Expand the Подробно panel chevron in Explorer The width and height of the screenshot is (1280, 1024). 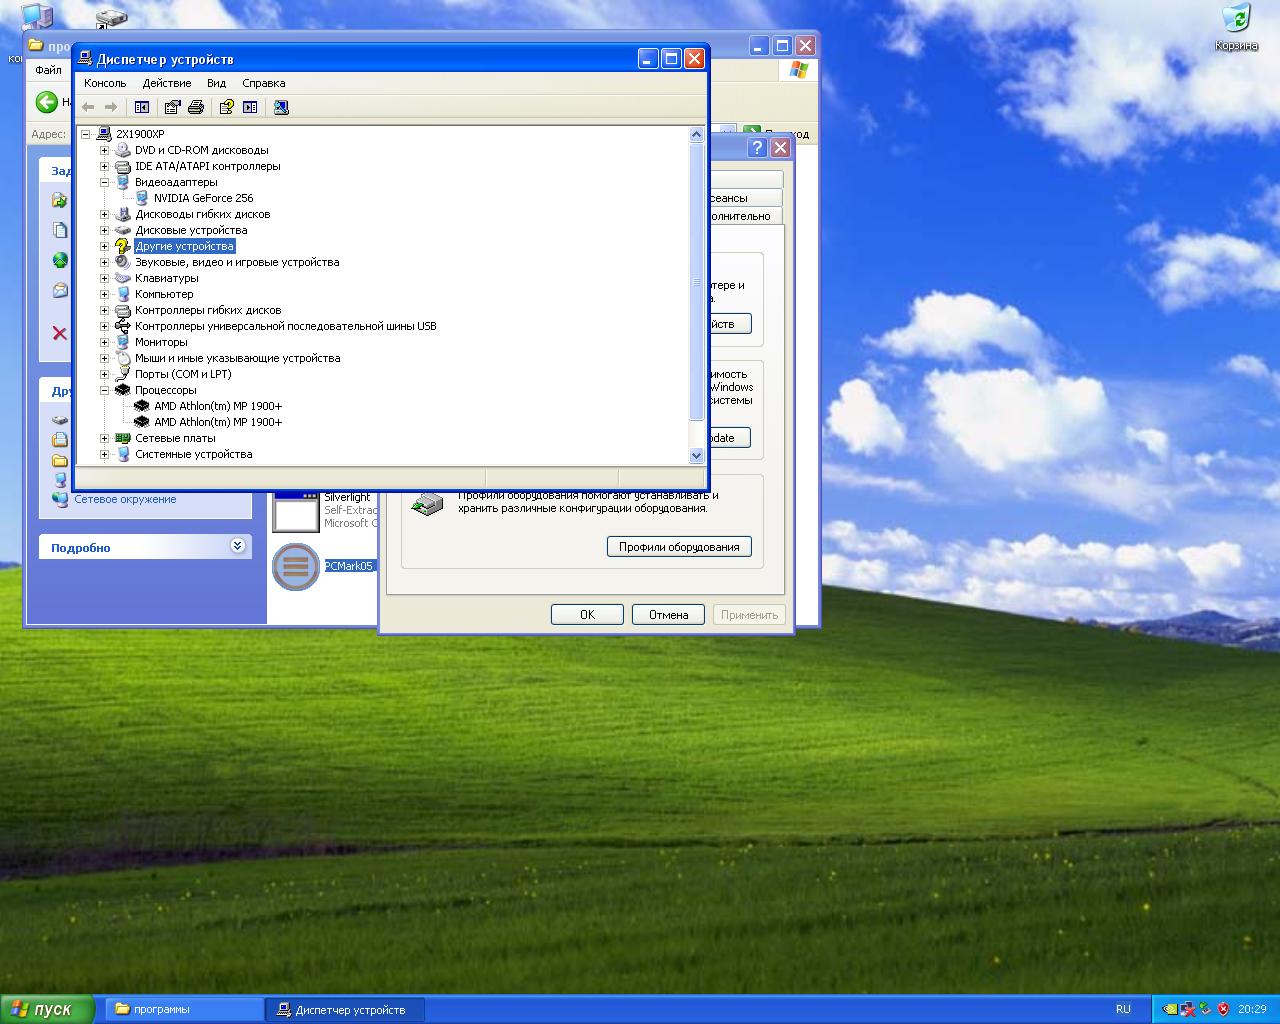(x=237, y=546)
